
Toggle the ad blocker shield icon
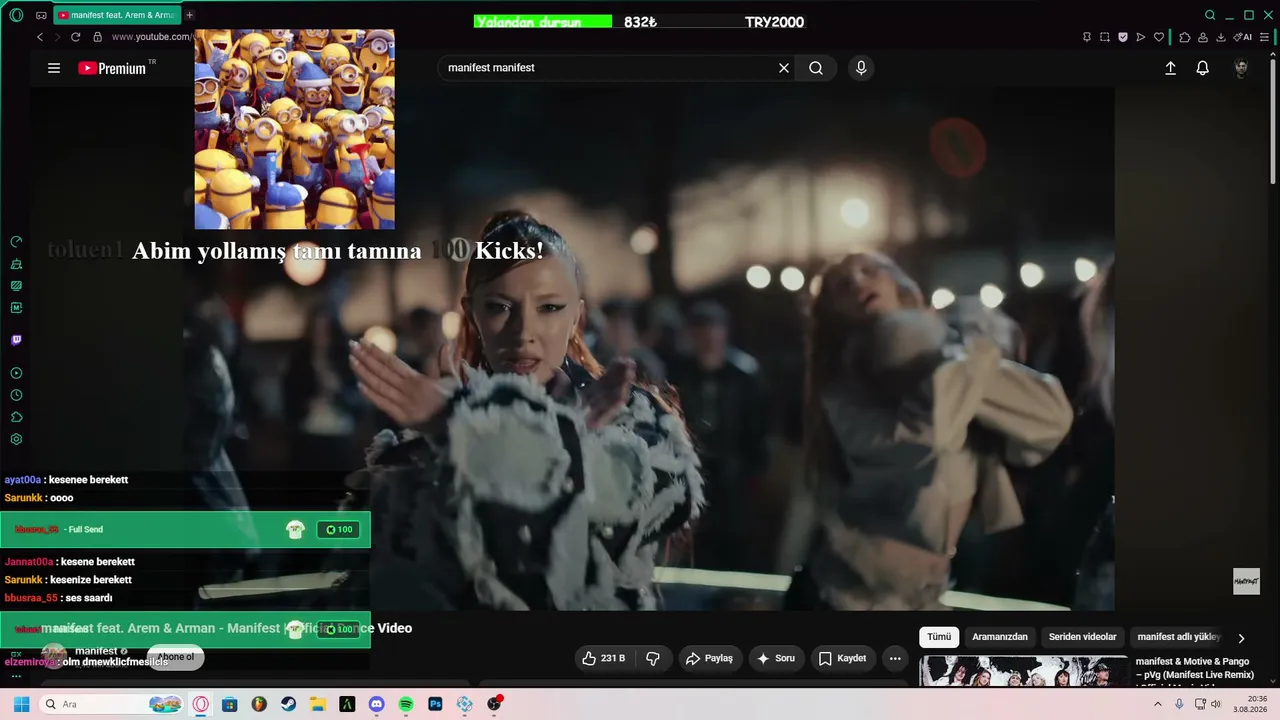(x=1123, y=37)
